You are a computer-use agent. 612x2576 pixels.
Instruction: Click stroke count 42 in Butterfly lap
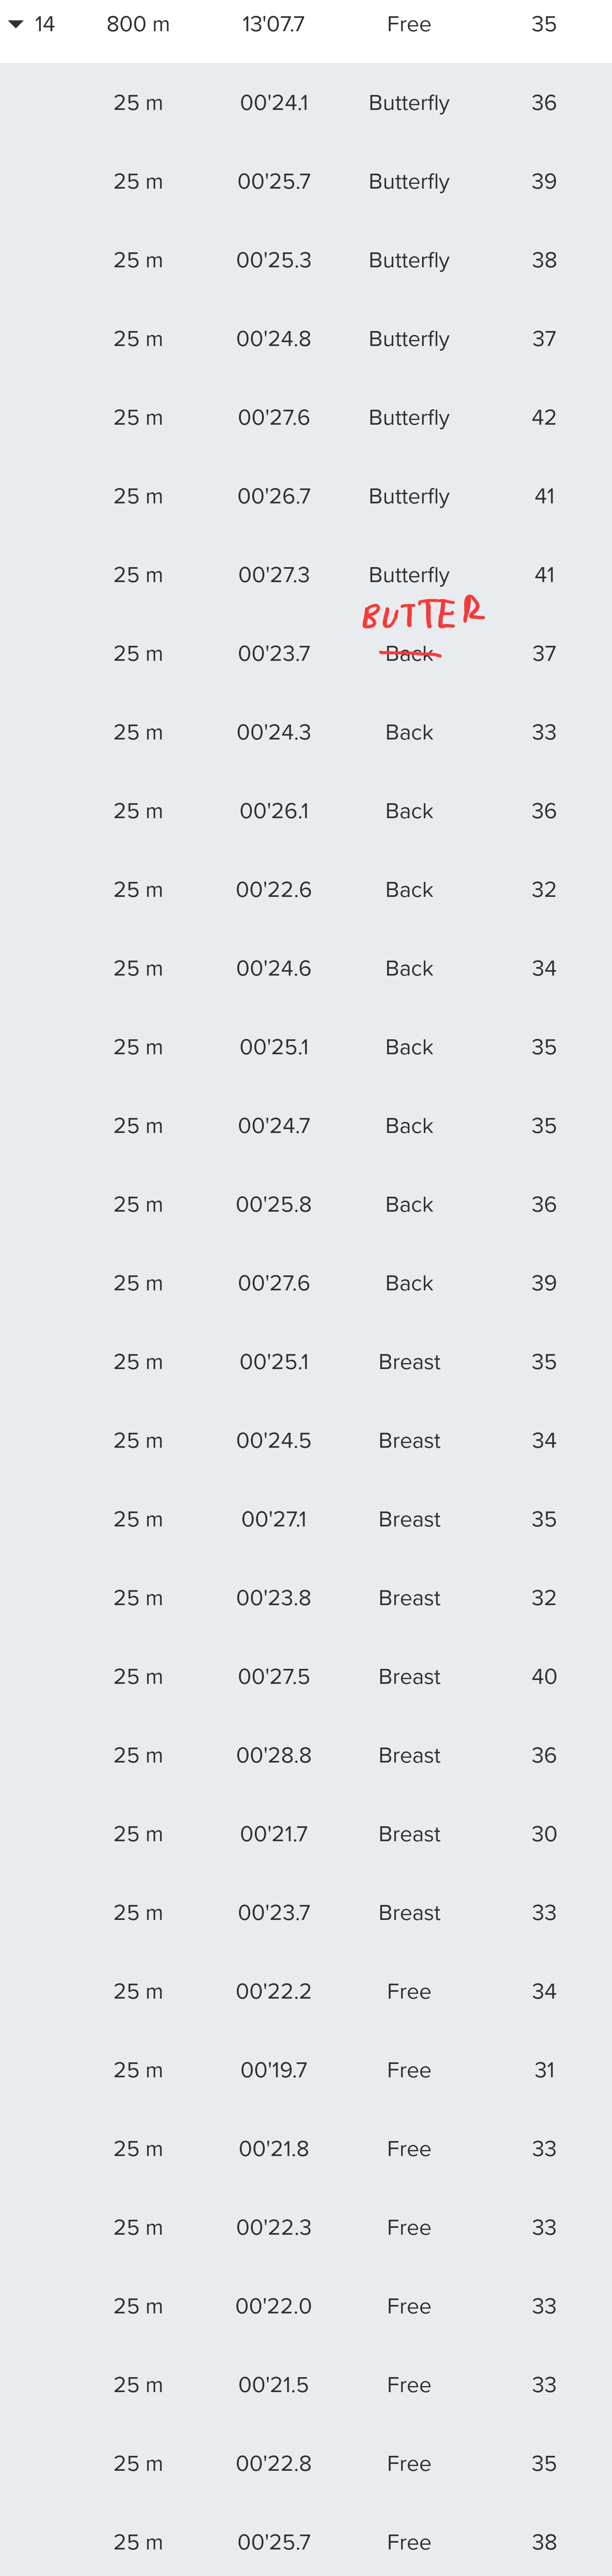[x=544, y=418]
